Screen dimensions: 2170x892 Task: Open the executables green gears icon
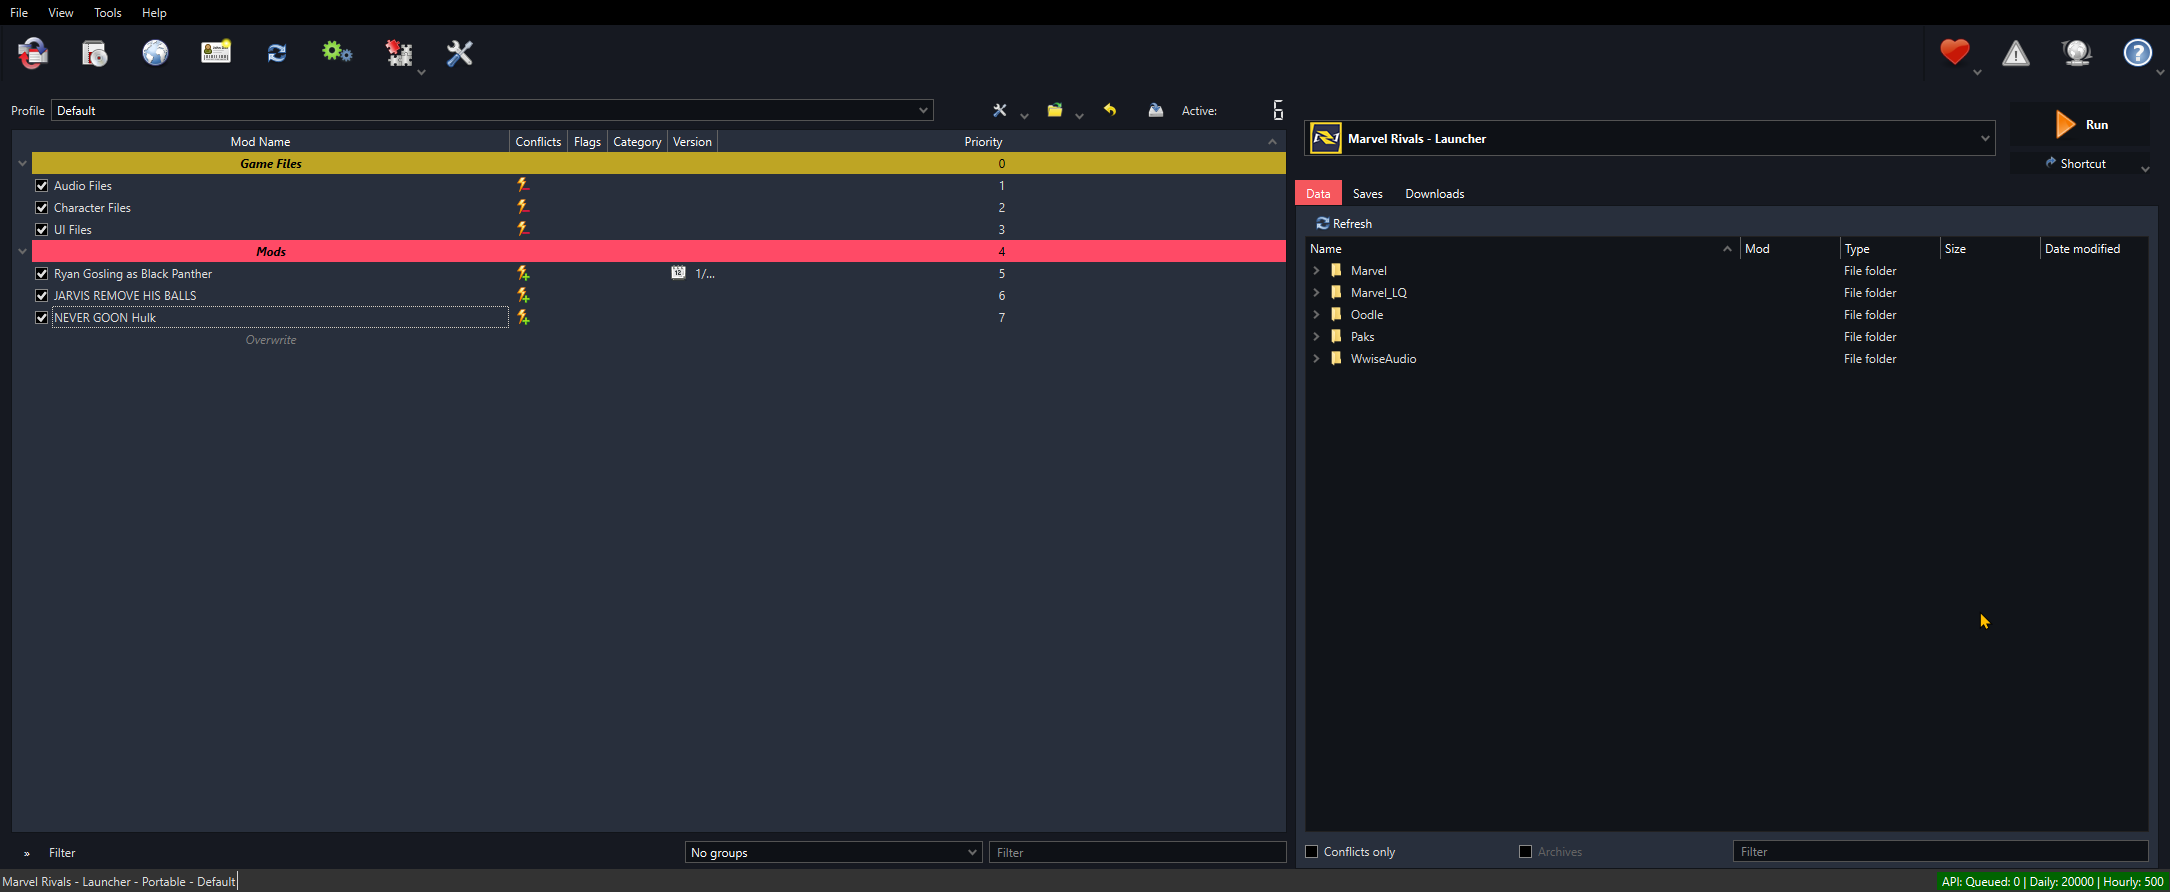[337, 53]
